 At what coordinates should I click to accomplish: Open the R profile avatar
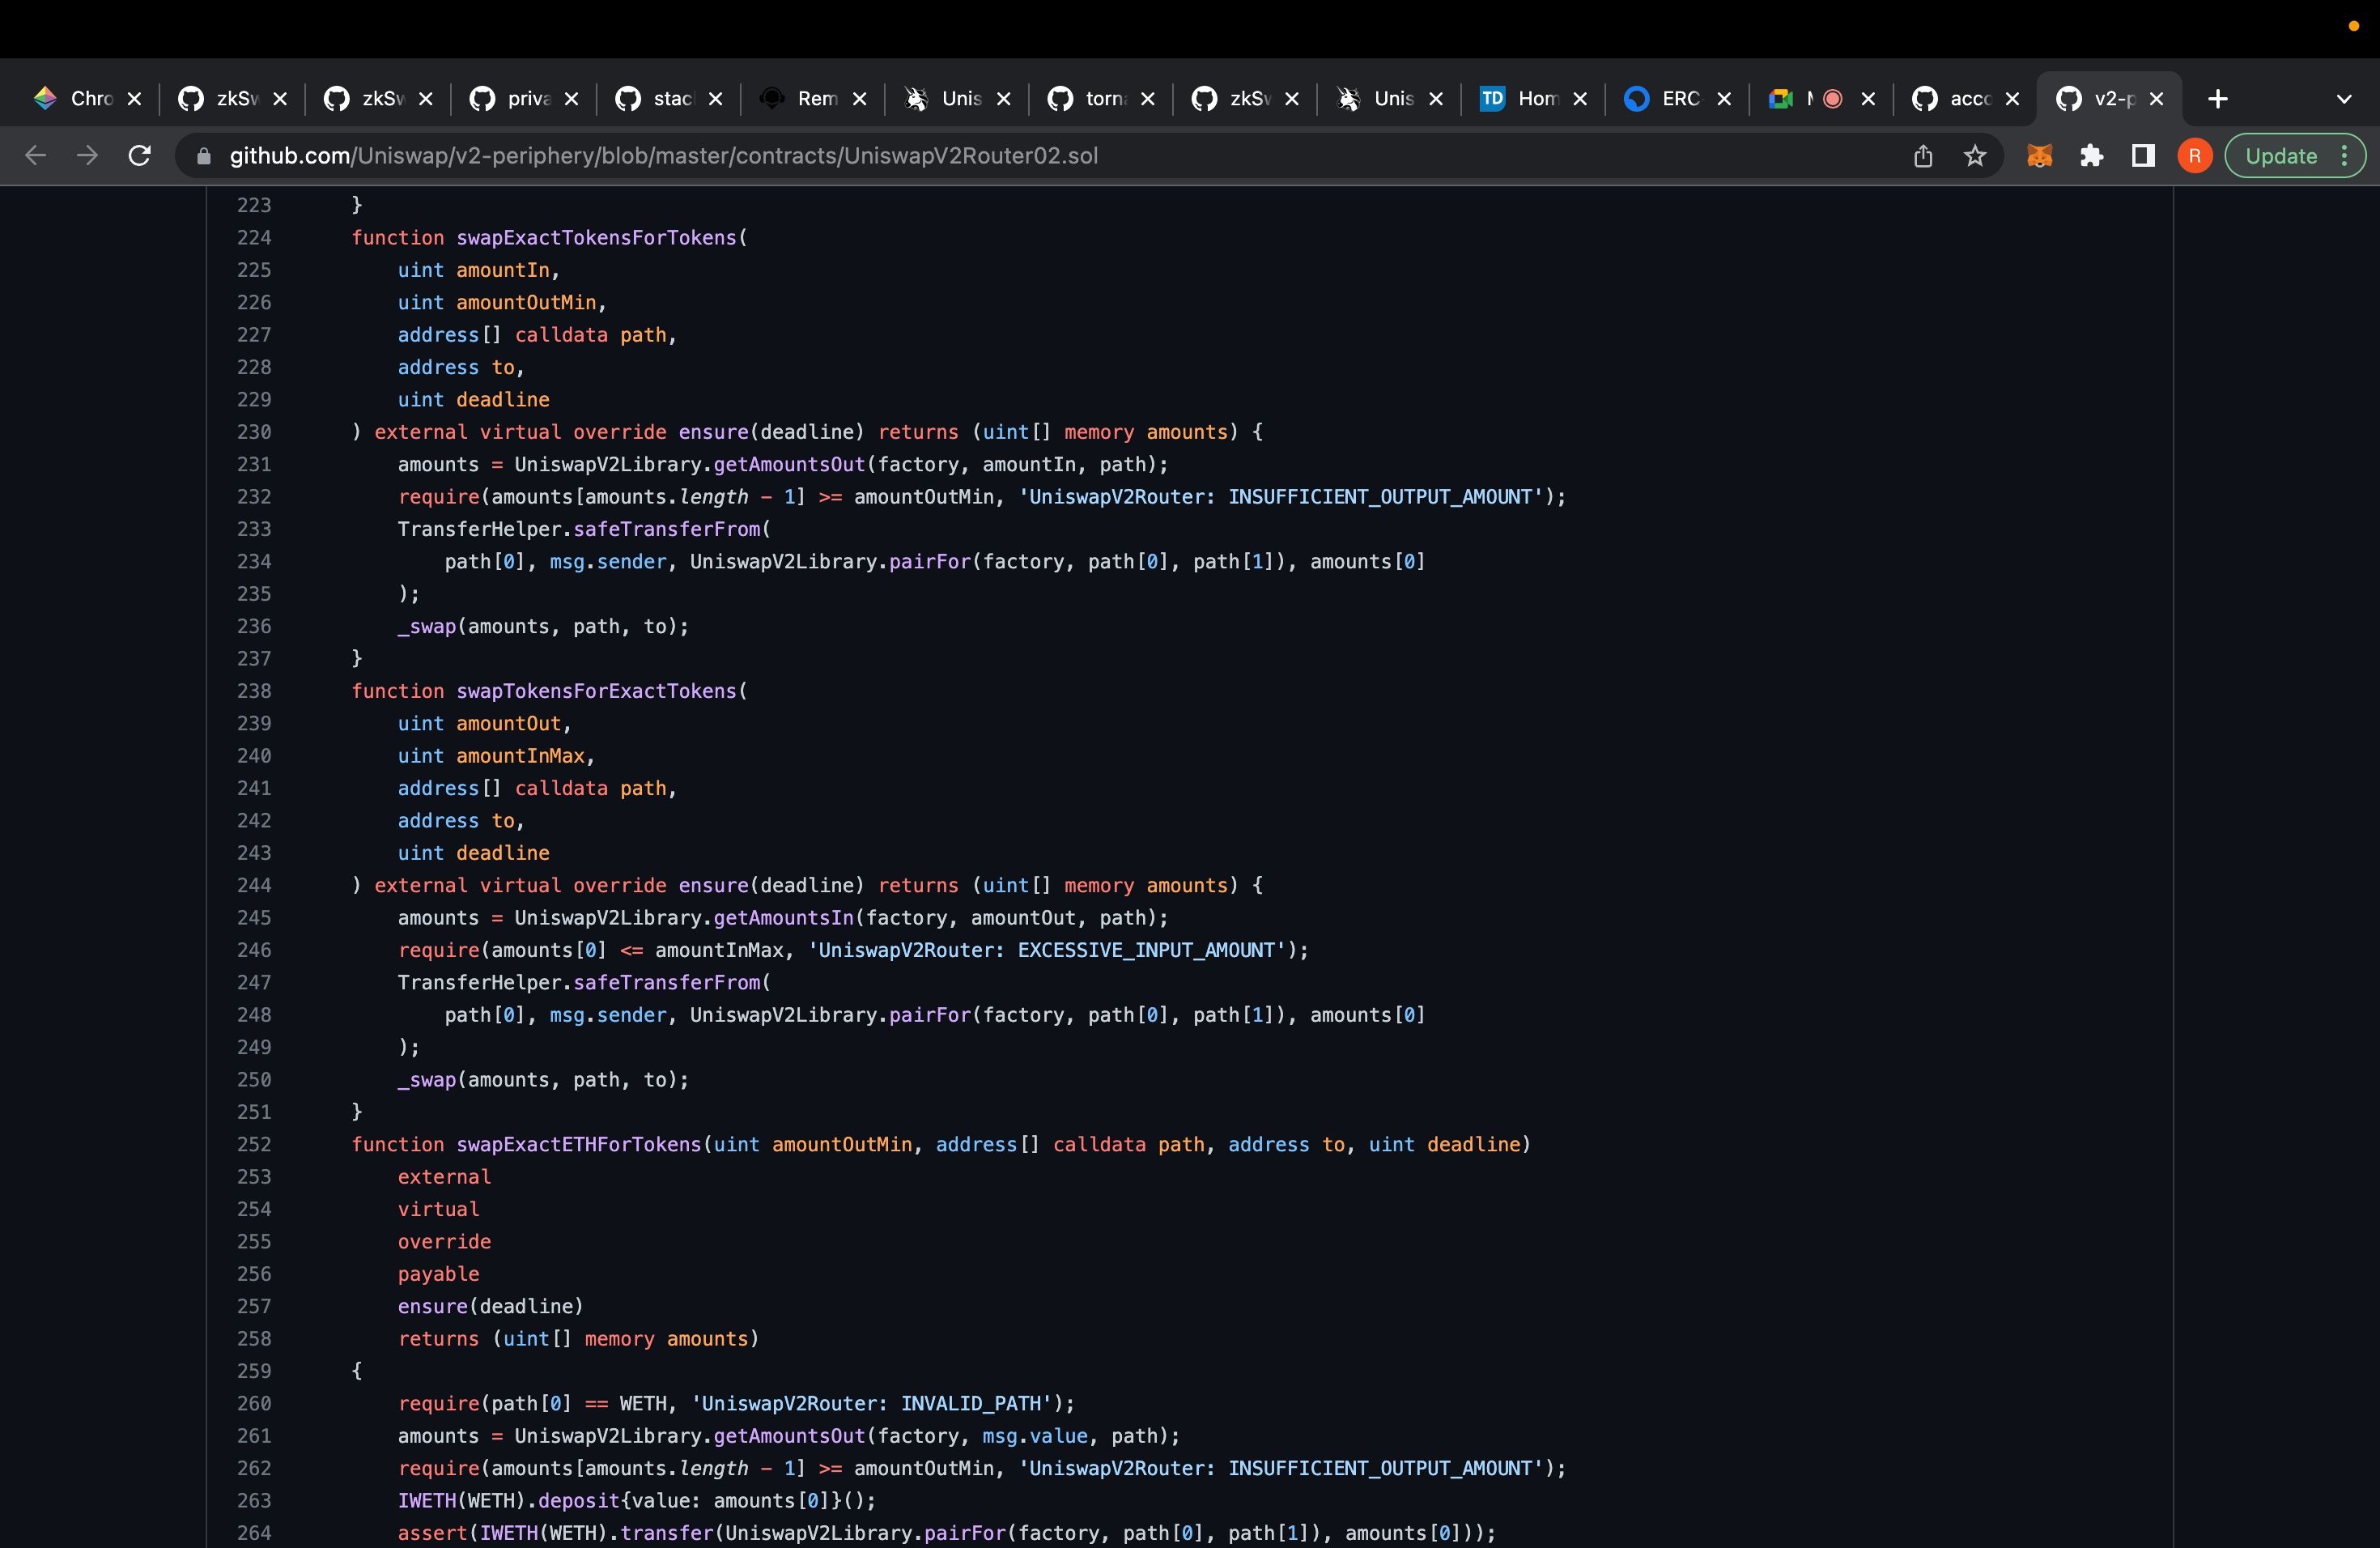2195,156
